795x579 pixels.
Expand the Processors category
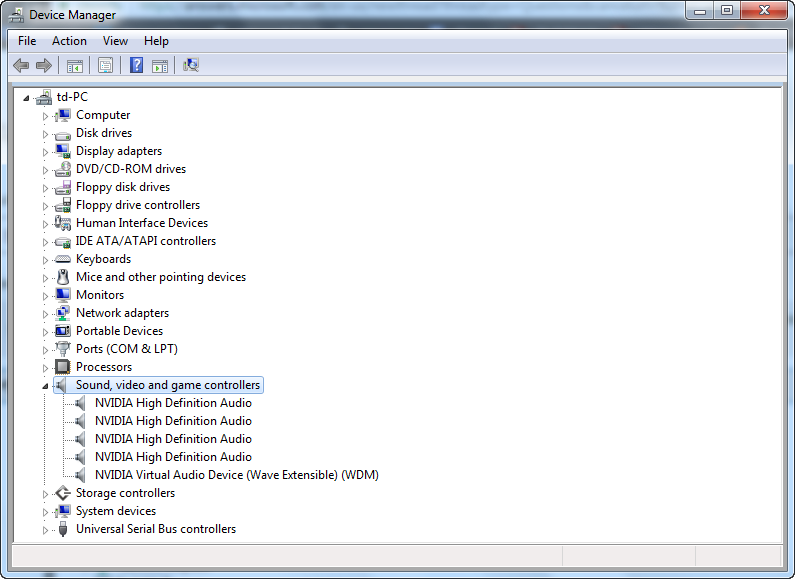(45, 368)
